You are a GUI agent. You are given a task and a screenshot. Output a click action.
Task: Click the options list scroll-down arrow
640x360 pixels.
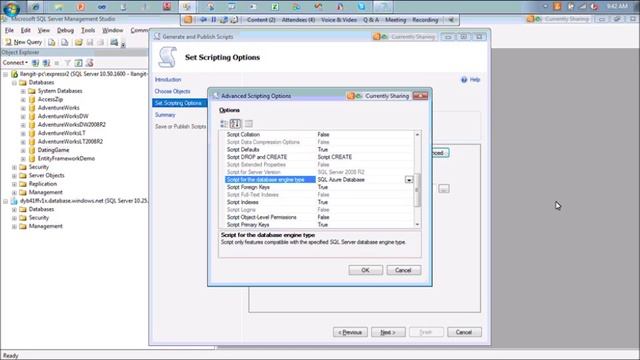[417, 224]
